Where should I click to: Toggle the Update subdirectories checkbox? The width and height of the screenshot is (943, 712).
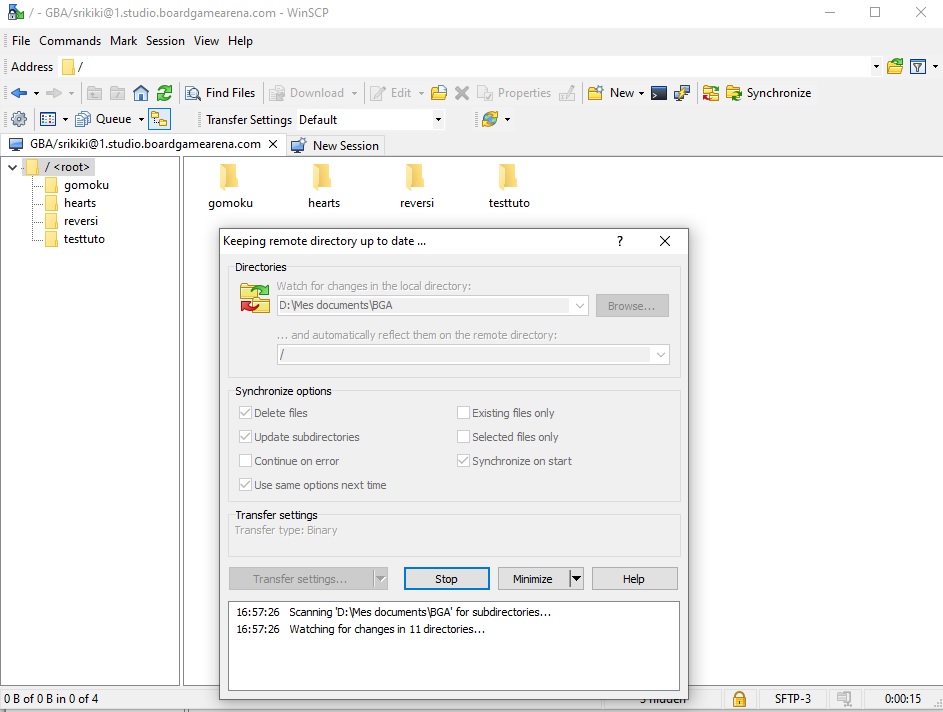[245, 437]
